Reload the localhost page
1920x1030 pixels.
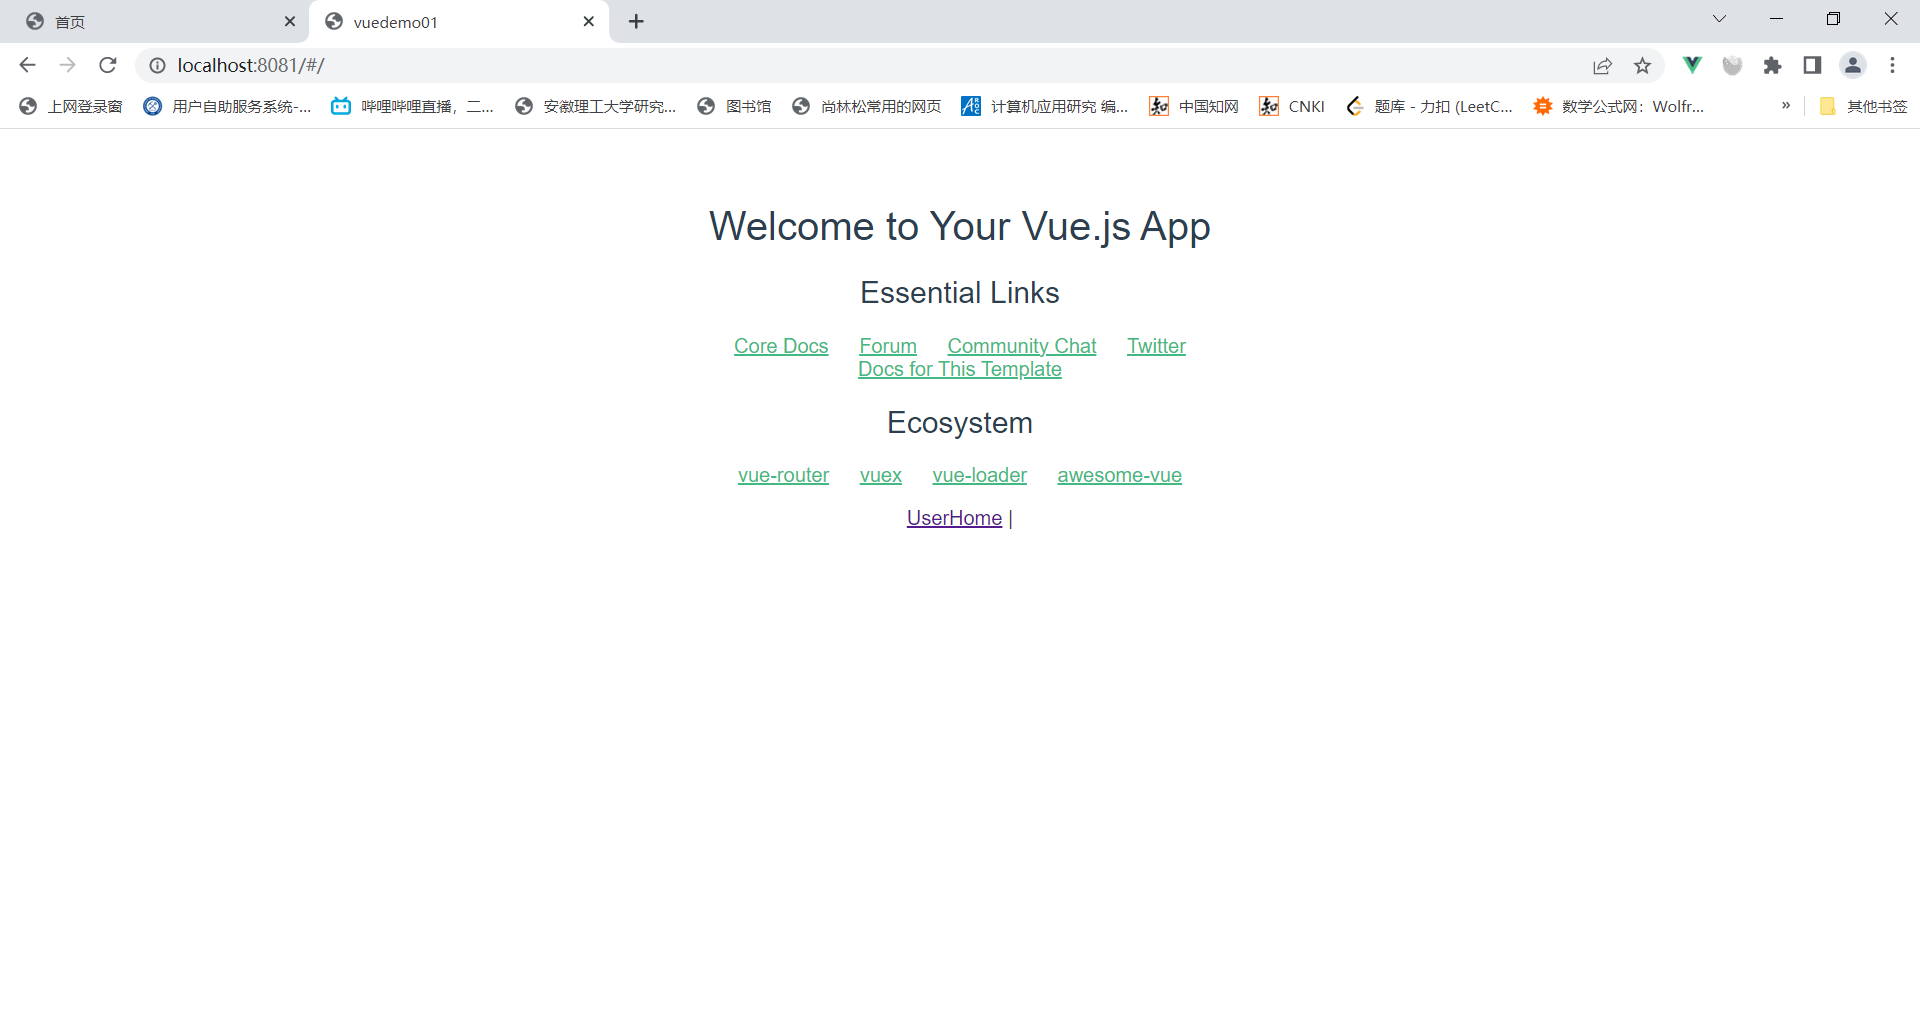click(108, 65)
